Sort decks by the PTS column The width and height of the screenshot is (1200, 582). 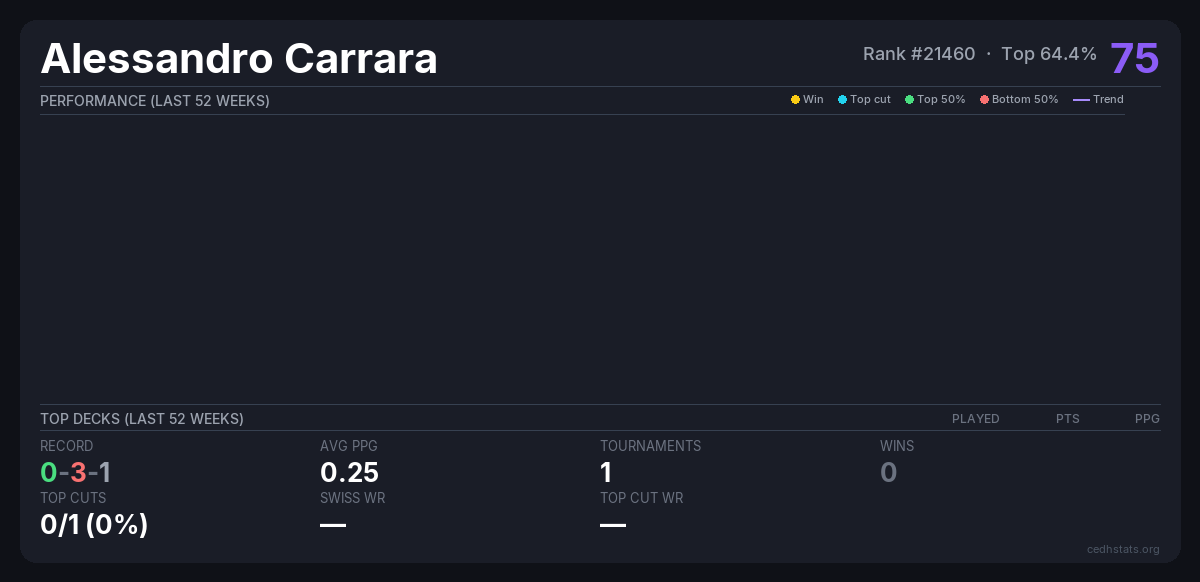(x=1067, y=419)
